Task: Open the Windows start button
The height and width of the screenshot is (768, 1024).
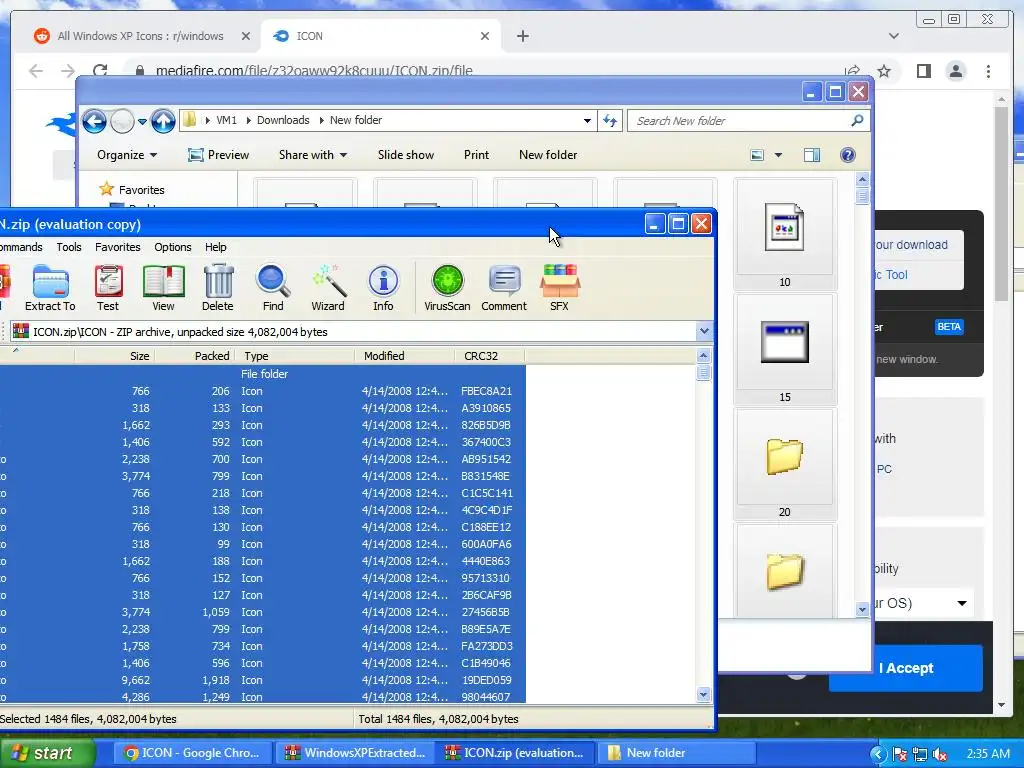Action: tap(47, 754)
